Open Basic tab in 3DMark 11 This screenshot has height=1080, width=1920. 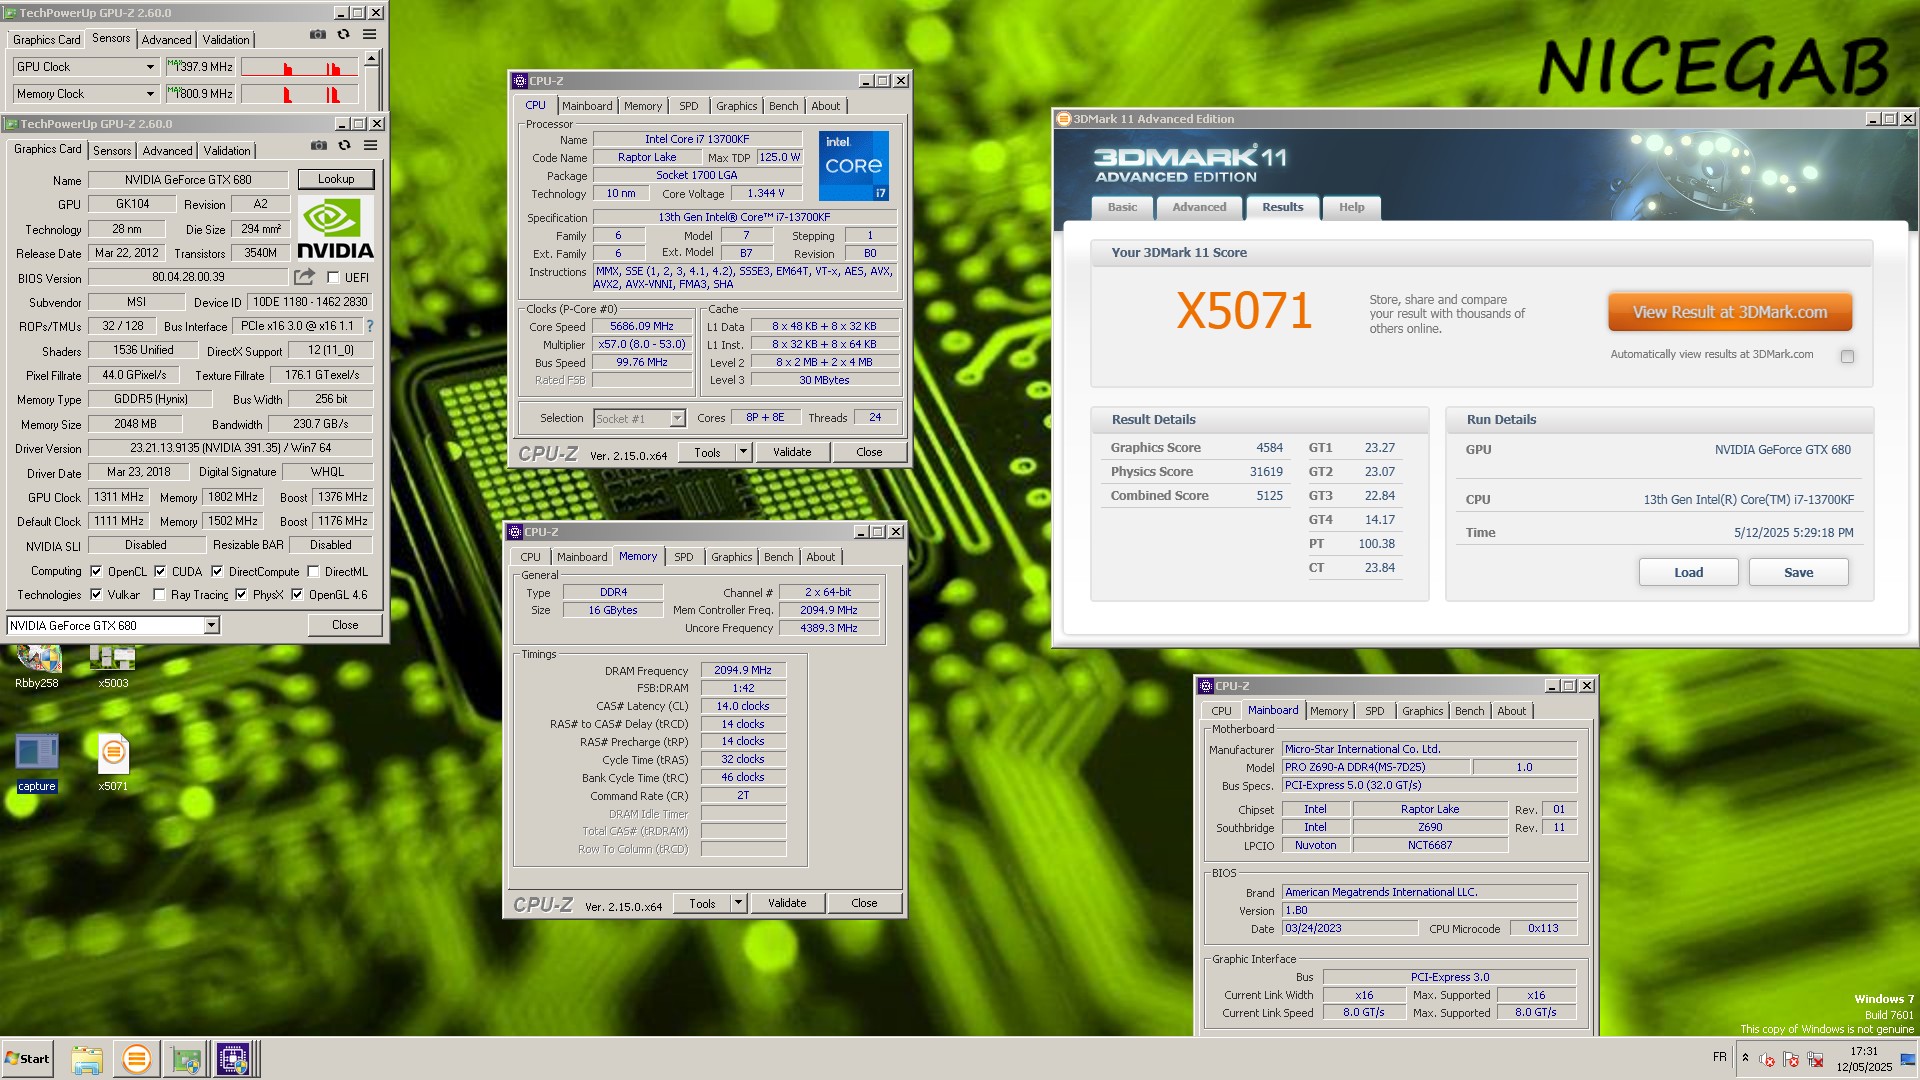[x=1122, y=207]
